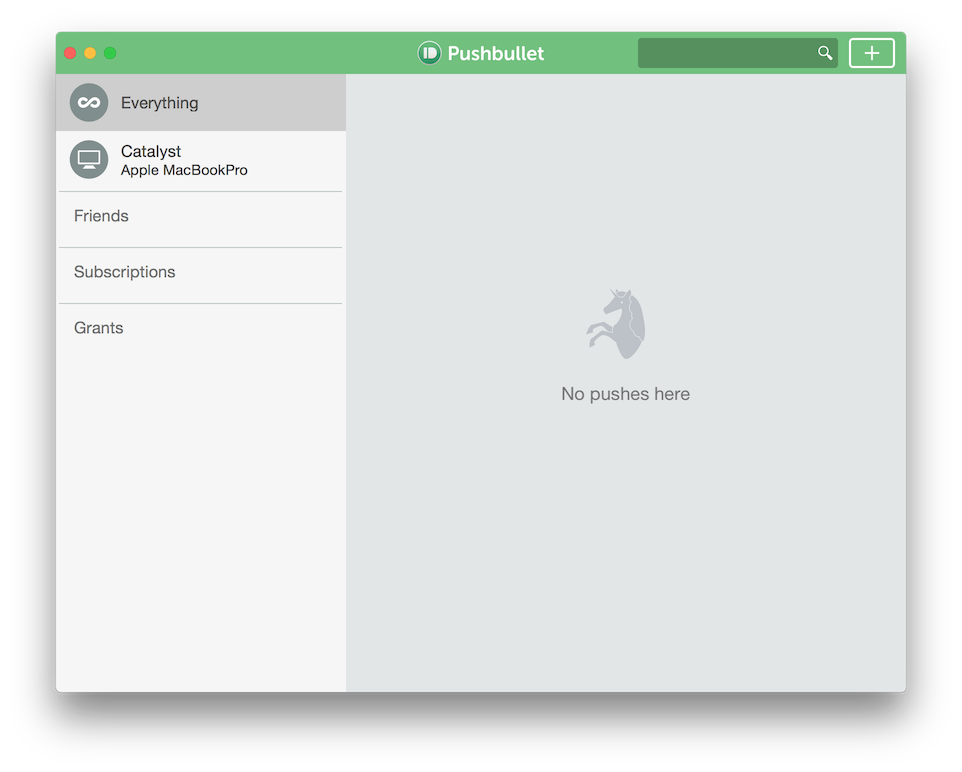Open the Subscriptions section
This screenshot has width=962, height=772.
pos(125,272)
